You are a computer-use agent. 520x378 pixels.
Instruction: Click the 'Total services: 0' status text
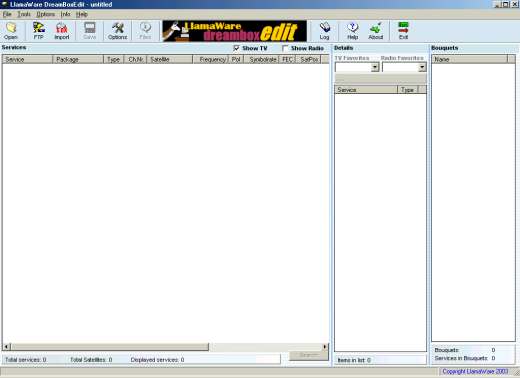pyautogui.click(x=26, y=360)
